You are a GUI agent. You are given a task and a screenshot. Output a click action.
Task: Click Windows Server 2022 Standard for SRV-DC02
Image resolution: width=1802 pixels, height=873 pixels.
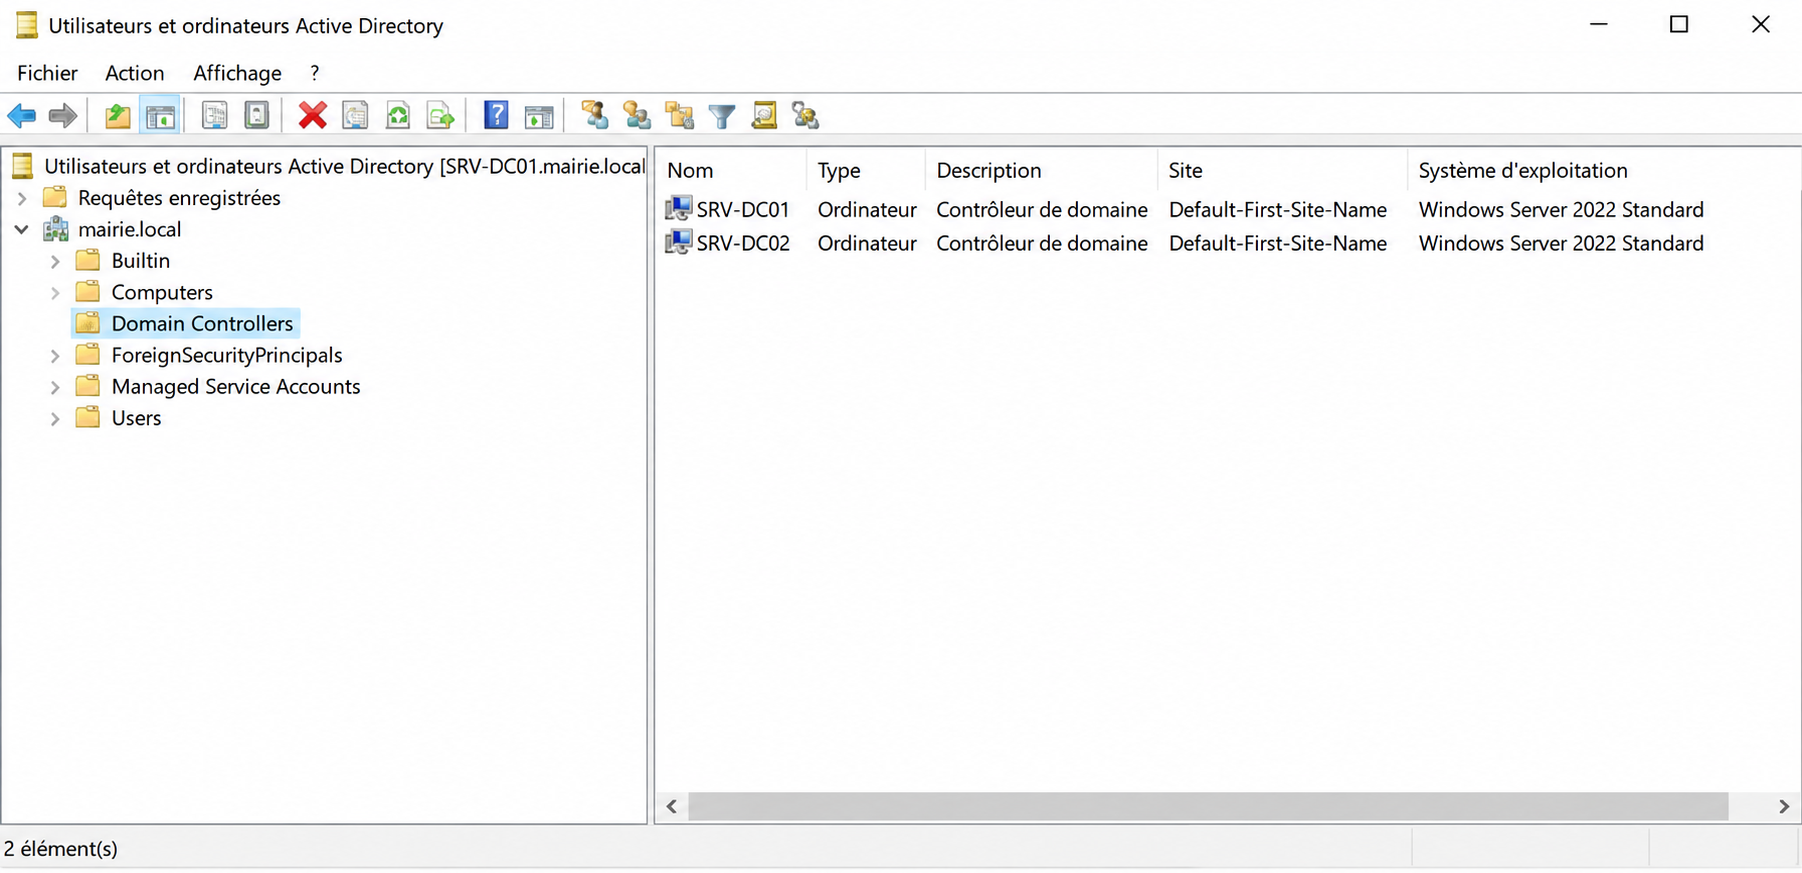(x=1561, y=243)
